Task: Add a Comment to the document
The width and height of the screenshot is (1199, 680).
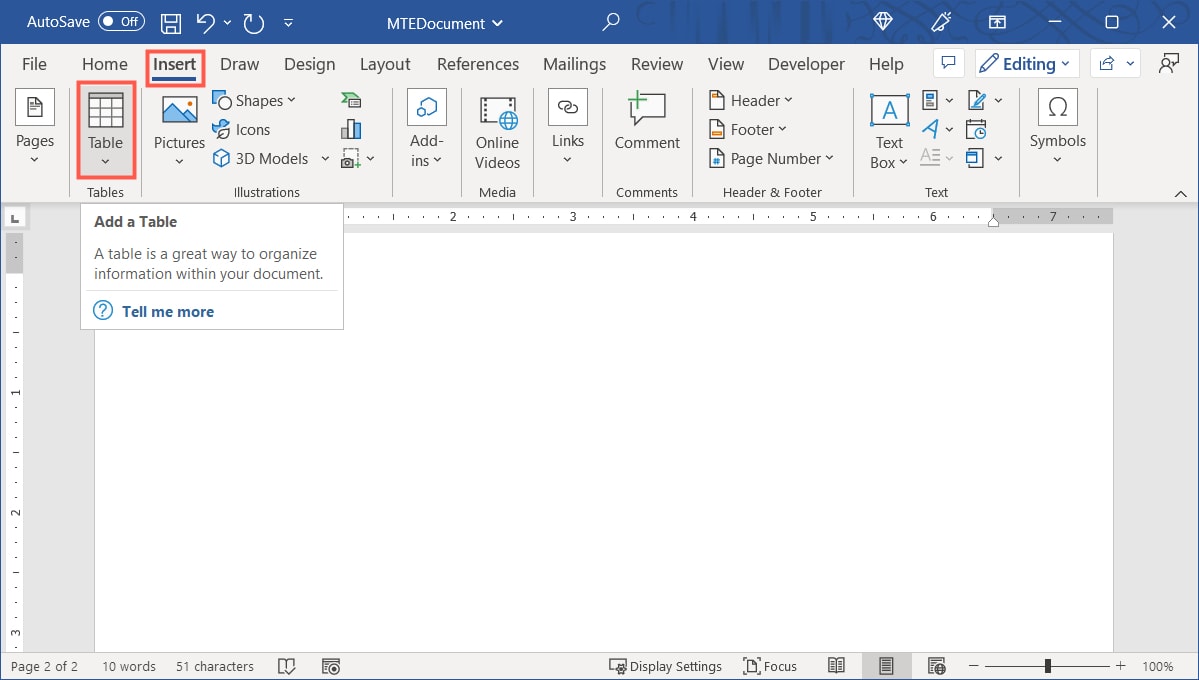Action: 646,120
